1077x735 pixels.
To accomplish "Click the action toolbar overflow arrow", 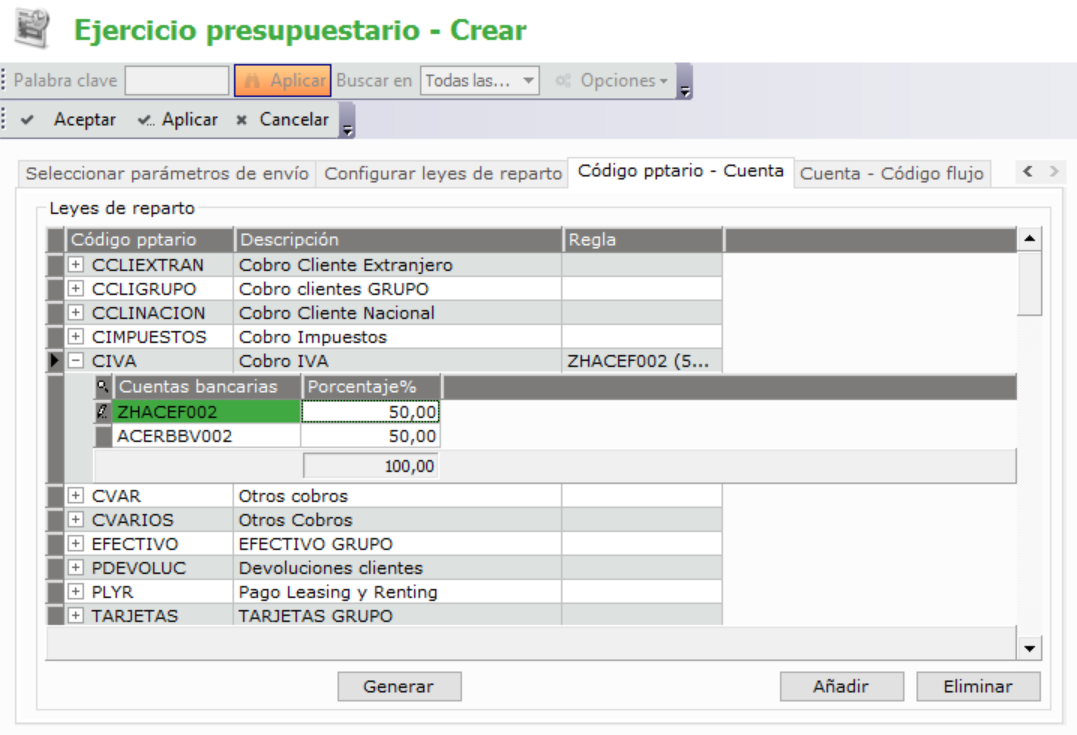I will 347,129.
